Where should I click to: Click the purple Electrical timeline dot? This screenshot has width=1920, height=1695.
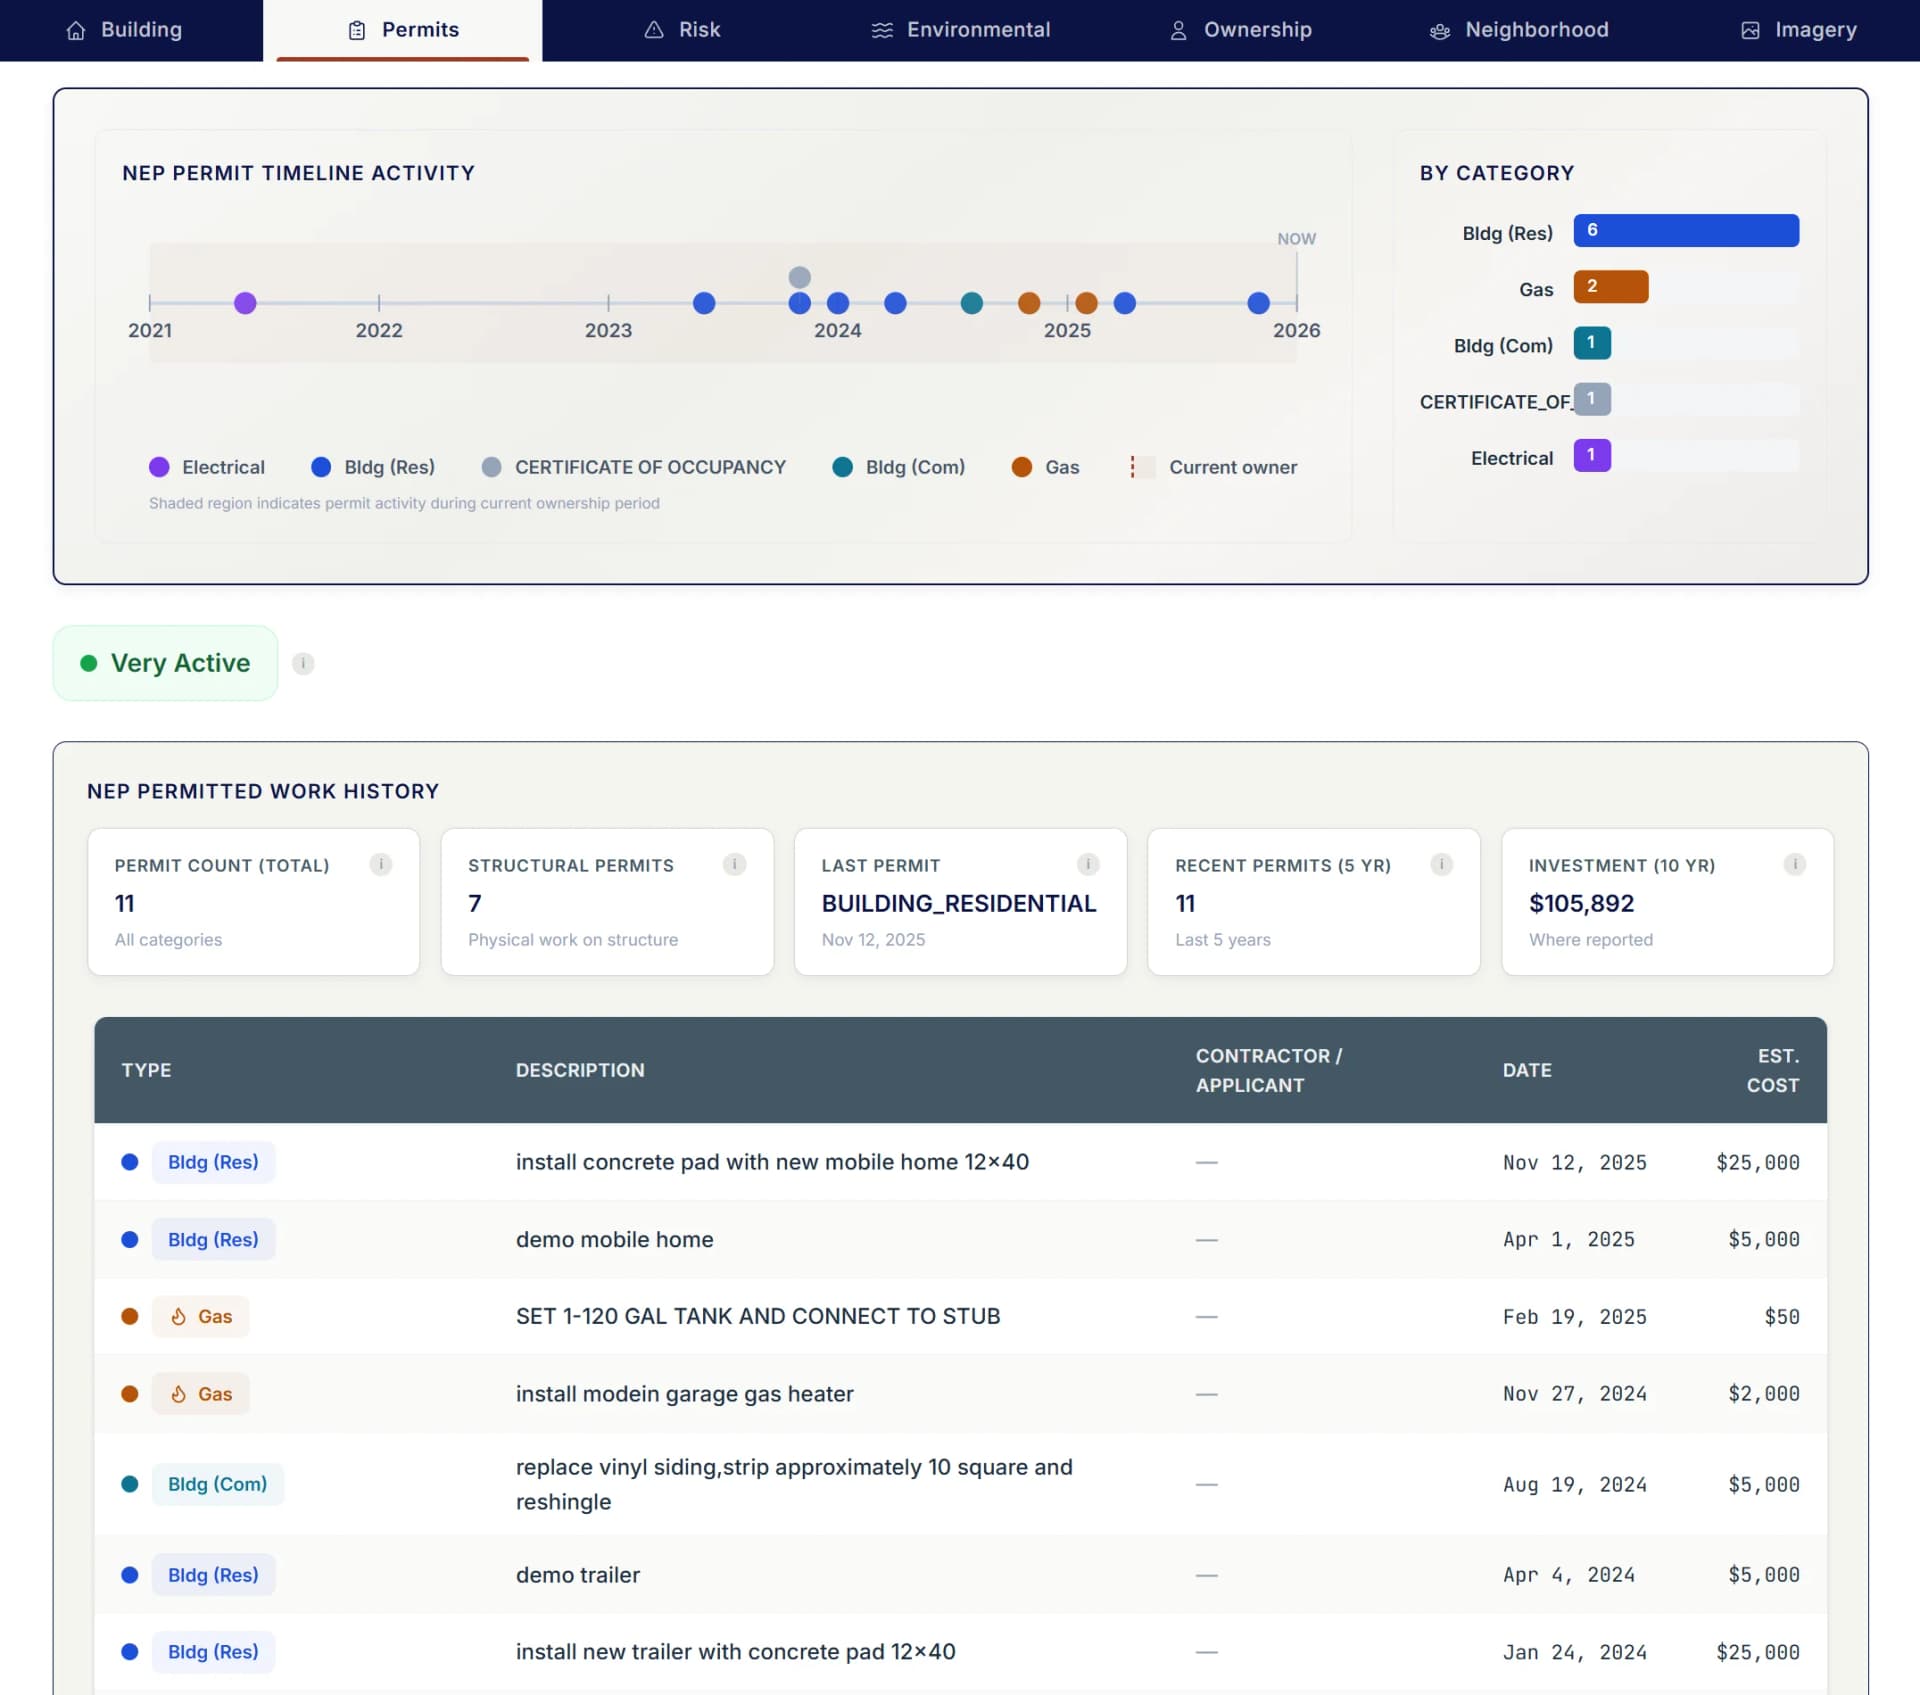[x=245, y=303]
